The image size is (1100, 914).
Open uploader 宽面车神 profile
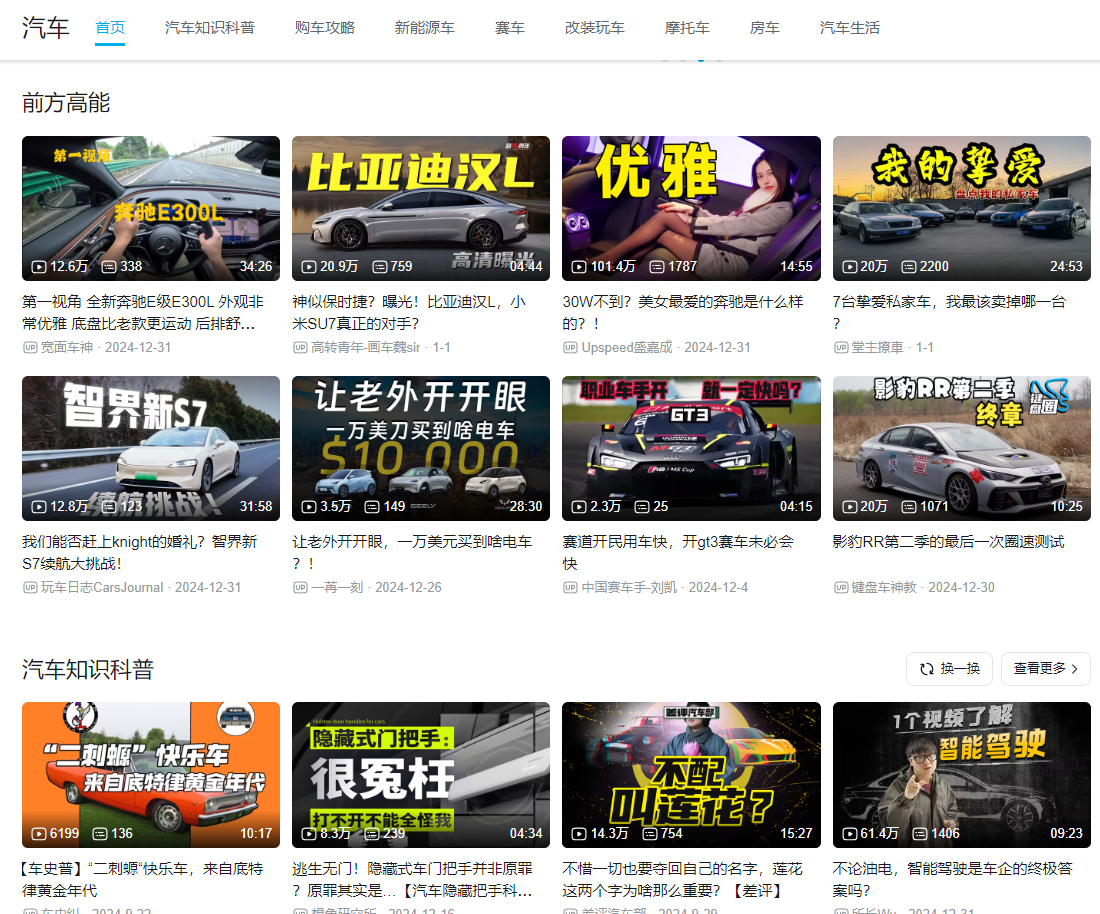[67, 347]
